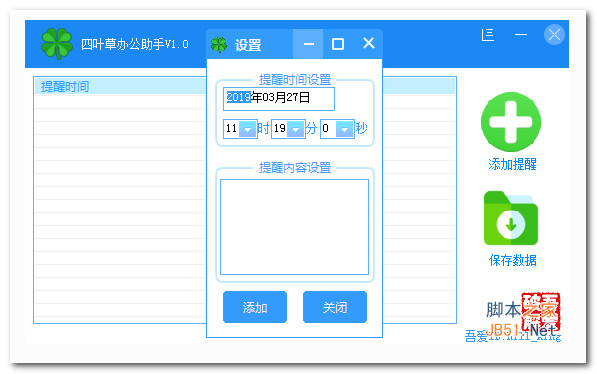Close the main window with round X button
The image size is (597, 374).
coord(554,35)
